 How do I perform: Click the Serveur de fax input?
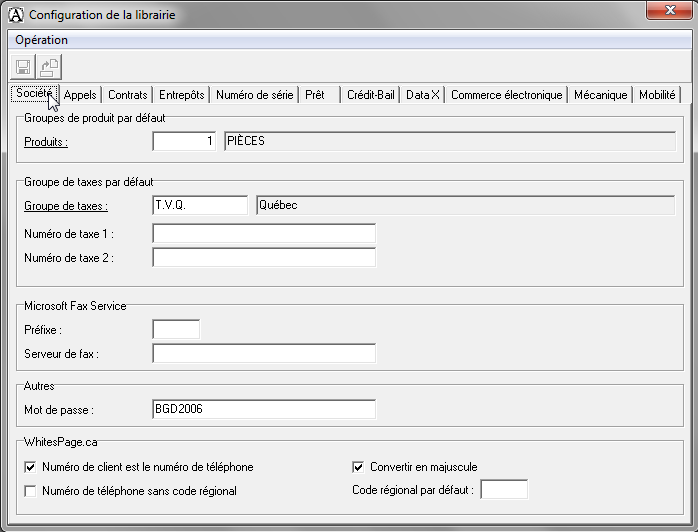[264, 353]
